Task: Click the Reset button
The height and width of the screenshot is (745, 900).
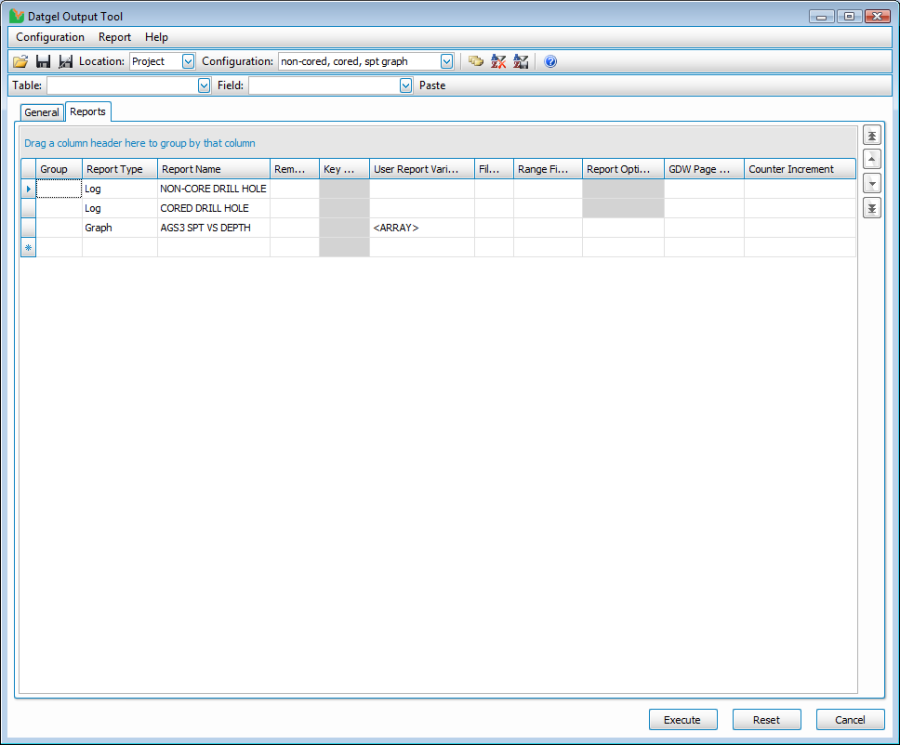Action: tap(766, 720)
